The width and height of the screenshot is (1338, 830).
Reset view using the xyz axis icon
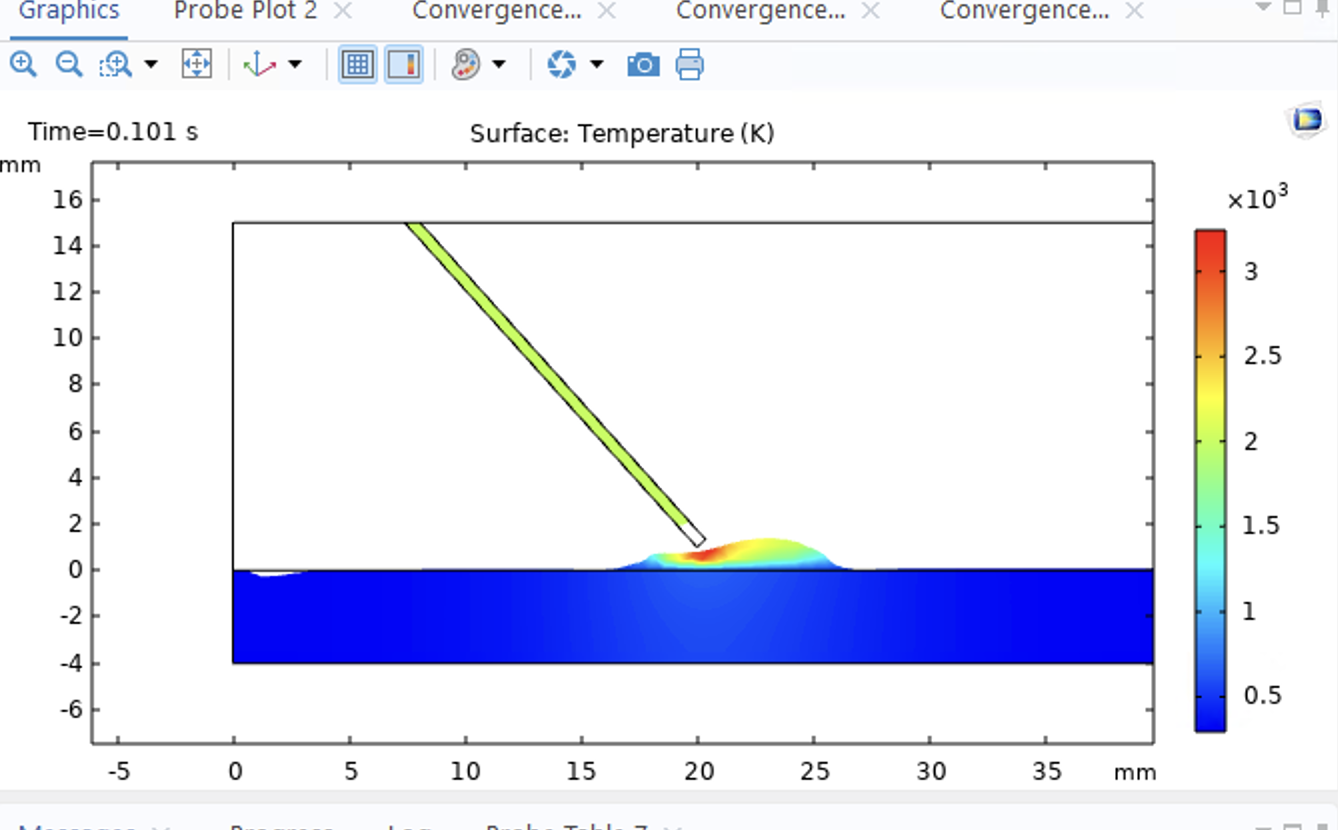point(260,65)
